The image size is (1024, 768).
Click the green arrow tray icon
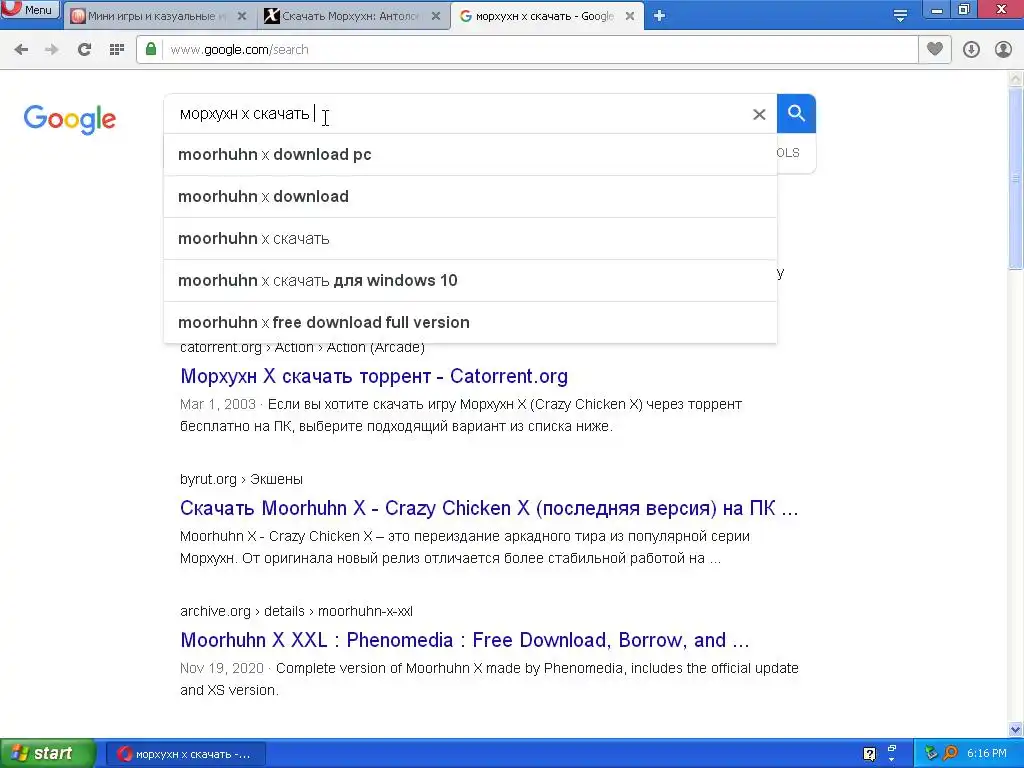click(x=931, y=753)
